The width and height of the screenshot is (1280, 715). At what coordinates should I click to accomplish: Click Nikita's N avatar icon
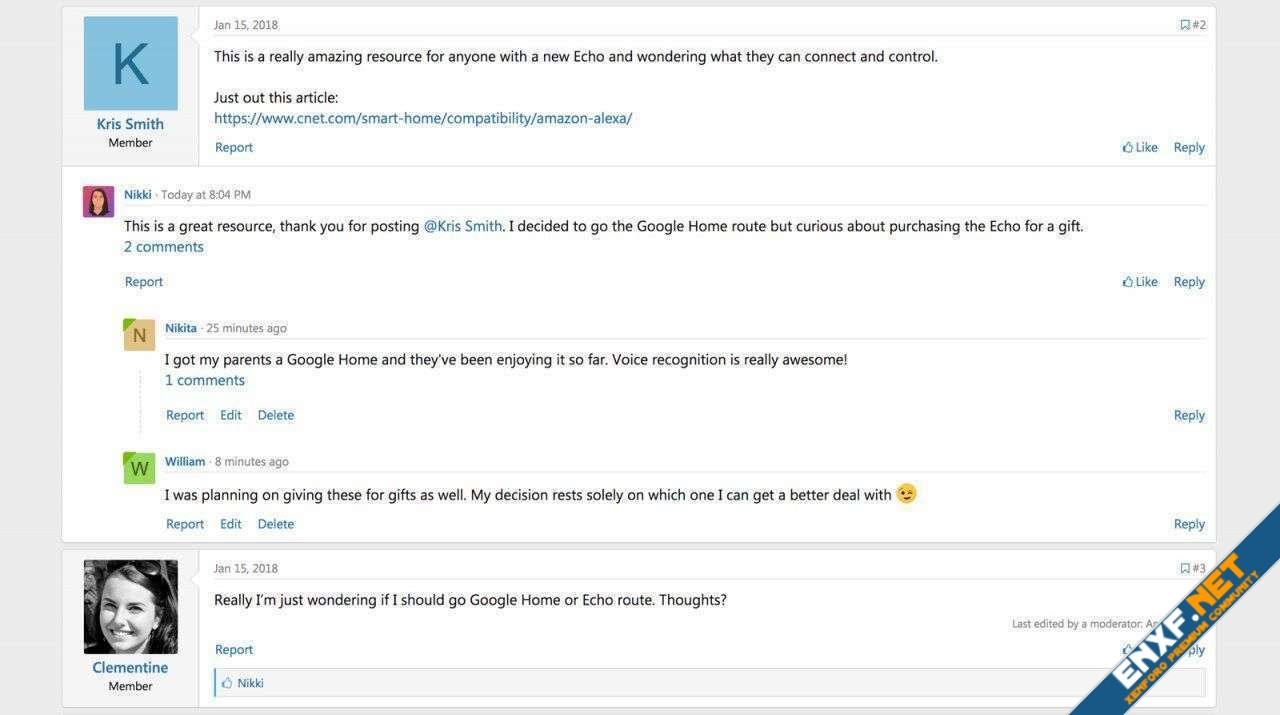click(139, 335)
